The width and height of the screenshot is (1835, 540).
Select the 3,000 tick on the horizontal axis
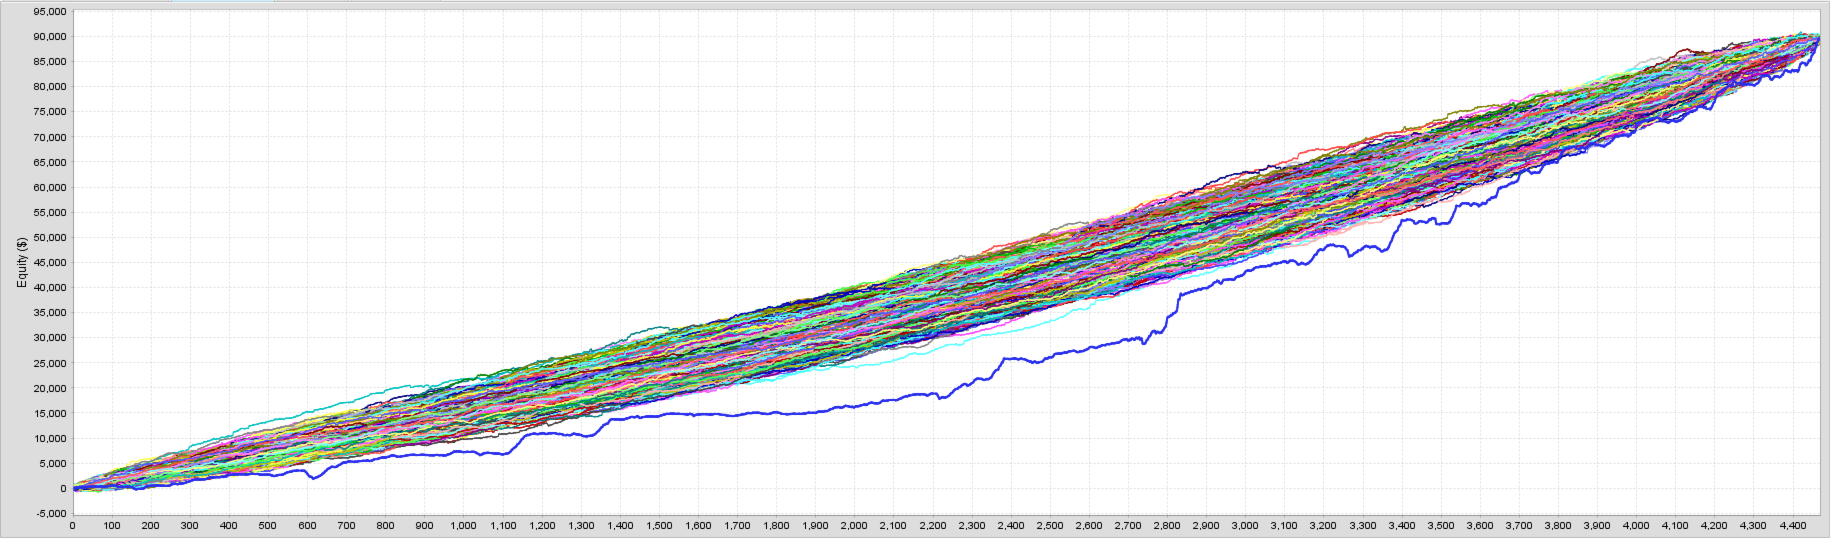click(x=1245, y=526)
